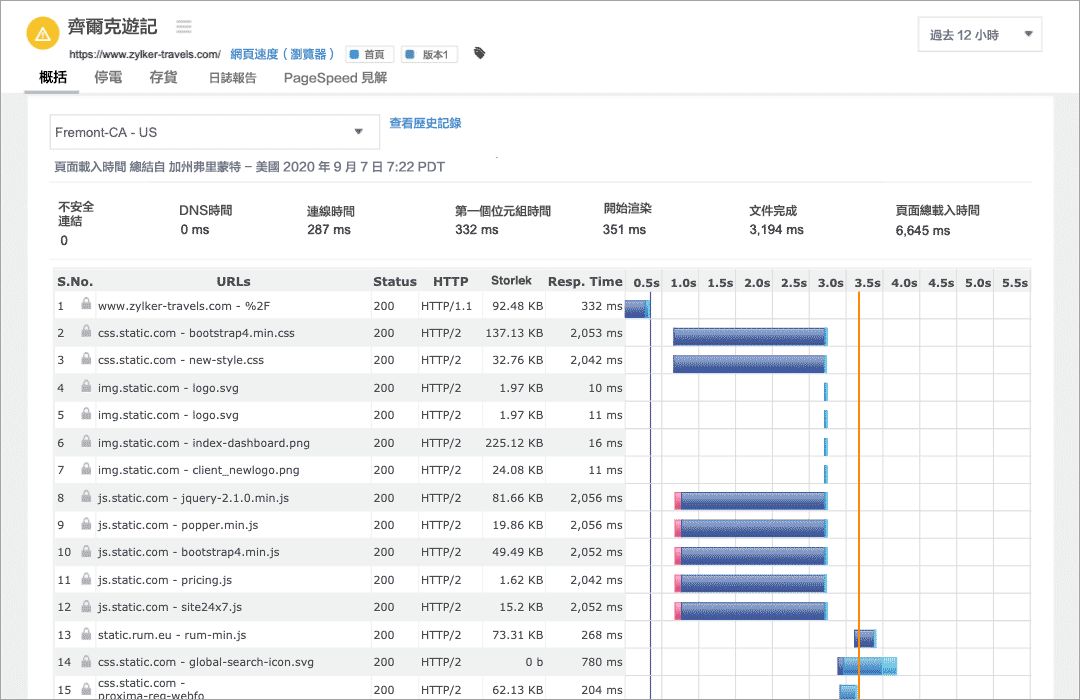Open the 過去 12 小時 time range dropdown

point(980,35)
